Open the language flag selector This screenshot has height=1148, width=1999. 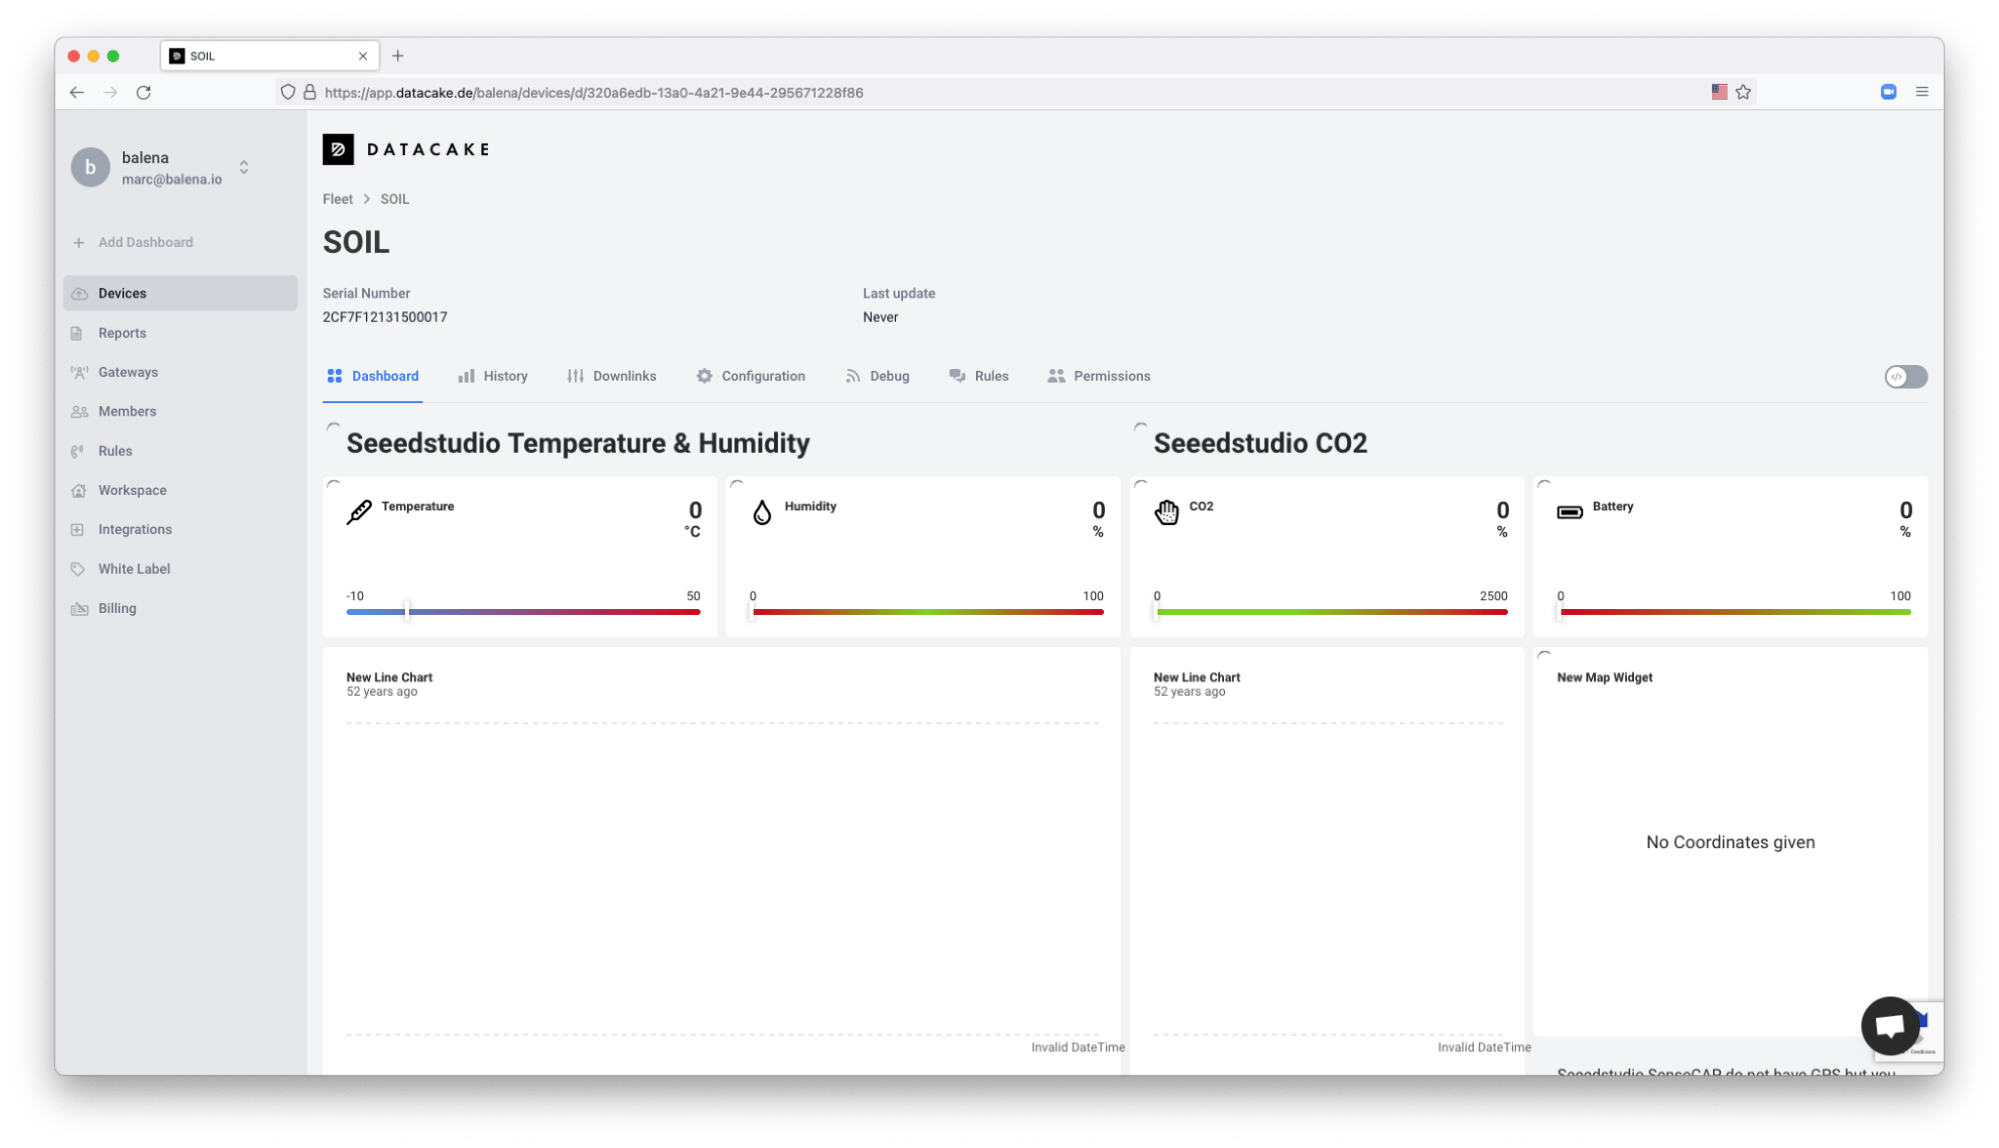click(1720, 91)
